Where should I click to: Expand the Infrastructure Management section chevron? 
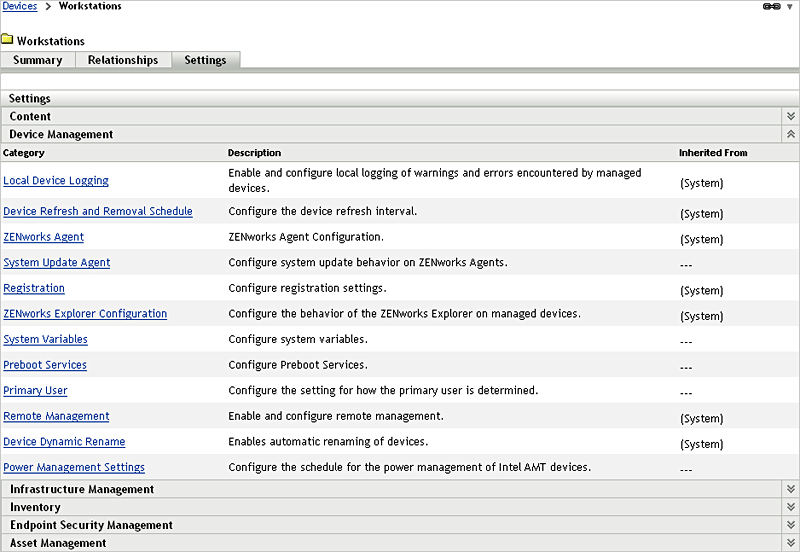[x=790, y=490]
